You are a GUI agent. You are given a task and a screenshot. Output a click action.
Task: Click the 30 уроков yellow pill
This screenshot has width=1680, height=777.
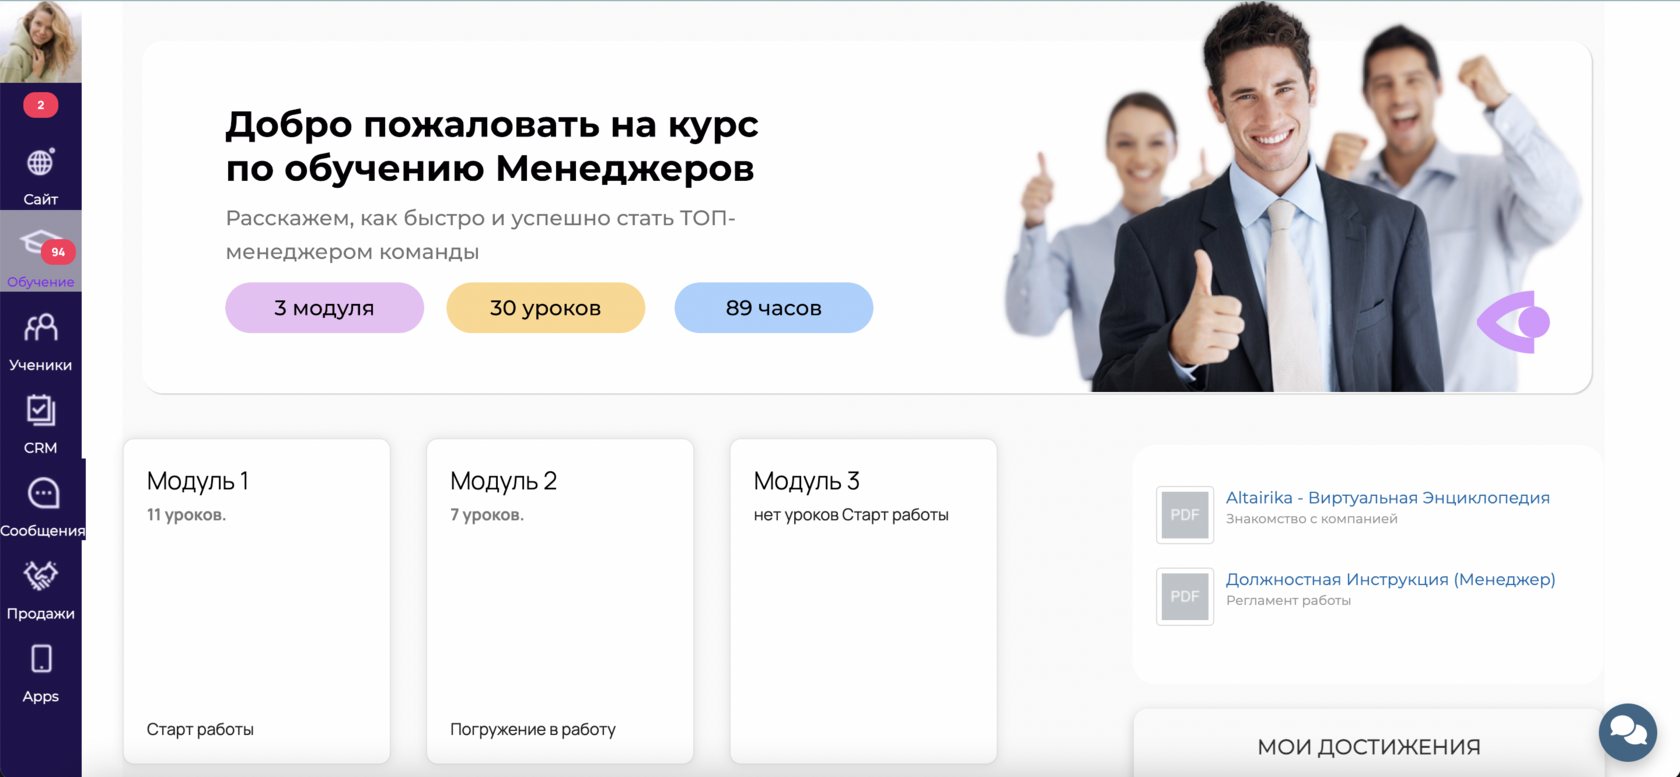(x=545, y=308)
